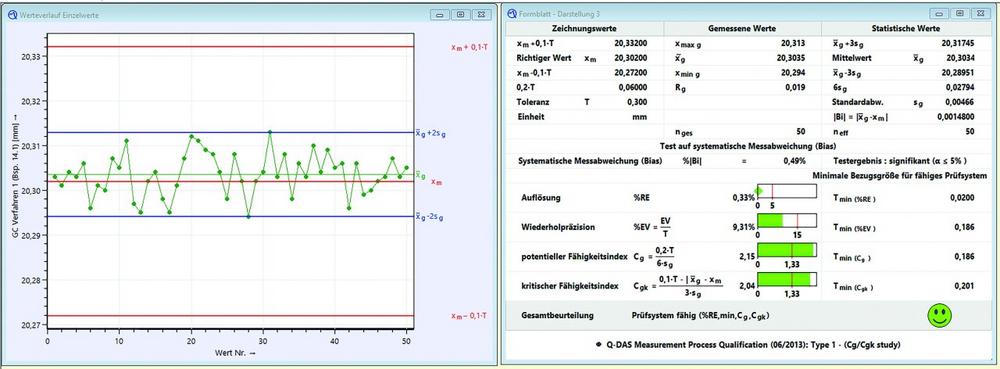Maximize the Formblatt Darstellung 3 window
This screenshot has width=1000, height=369.
(960, 13)
